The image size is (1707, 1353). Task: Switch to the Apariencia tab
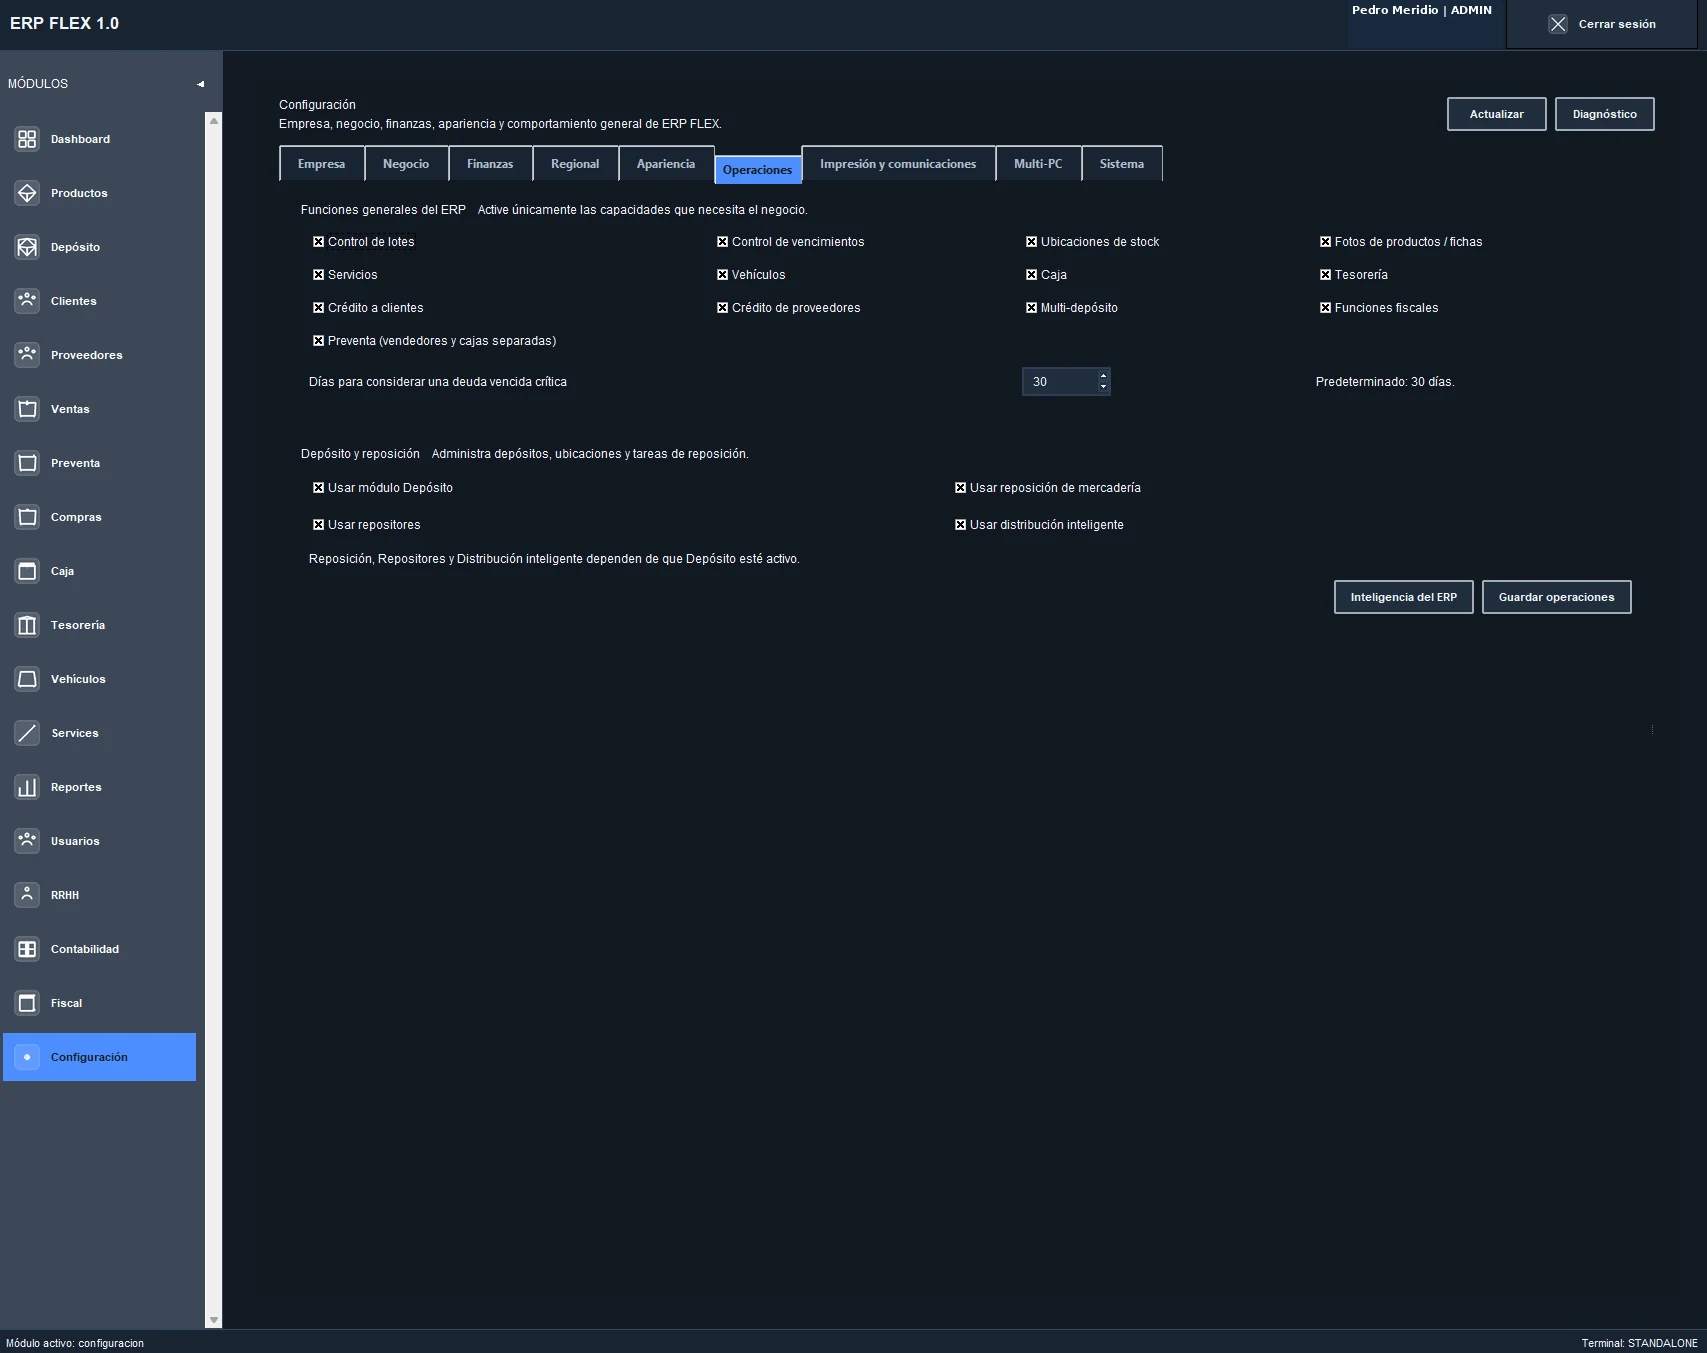click(x=666, y=164)
